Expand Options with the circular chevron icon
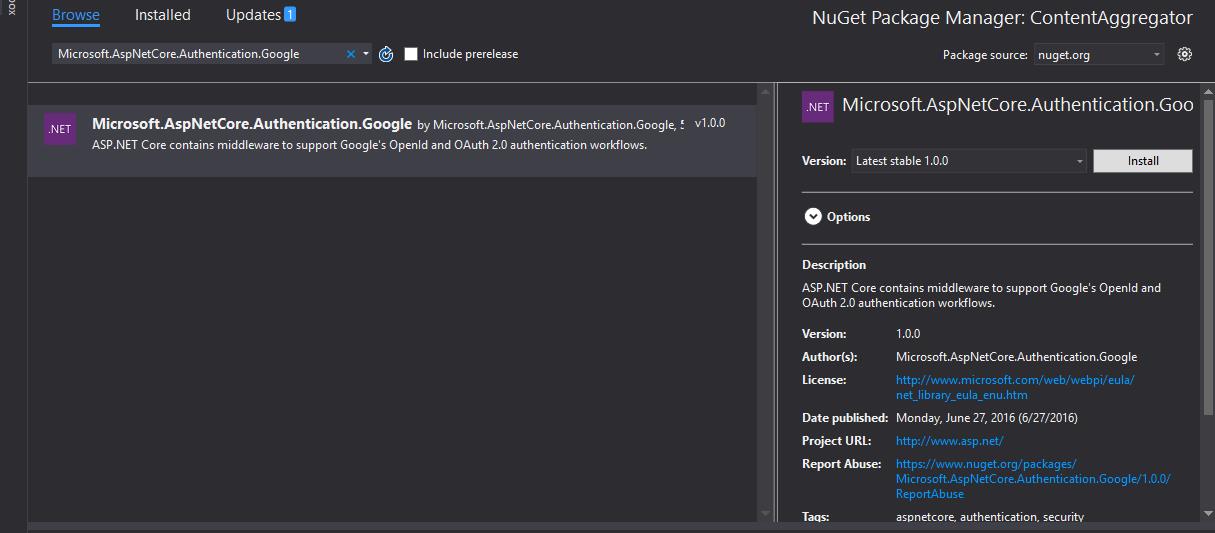 813,216
